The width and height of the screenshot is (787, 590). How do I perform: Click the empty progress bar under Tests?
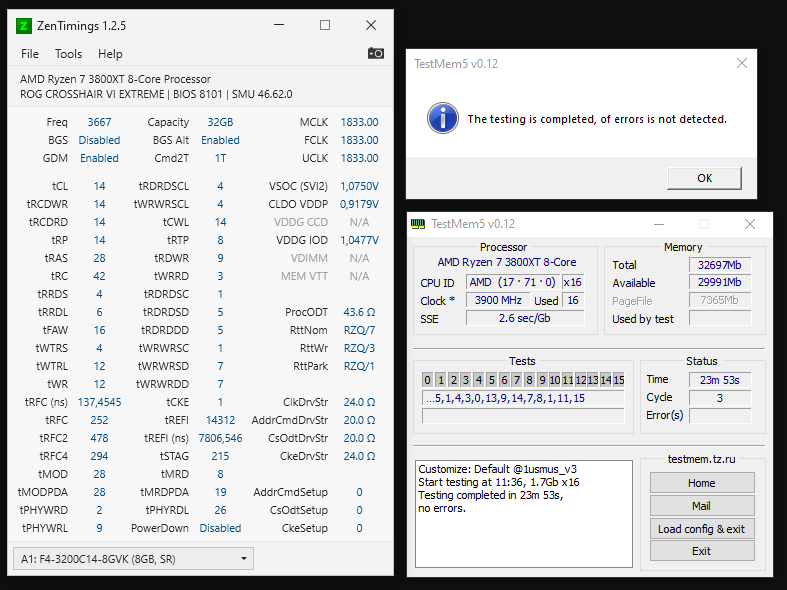click(523, 415)
